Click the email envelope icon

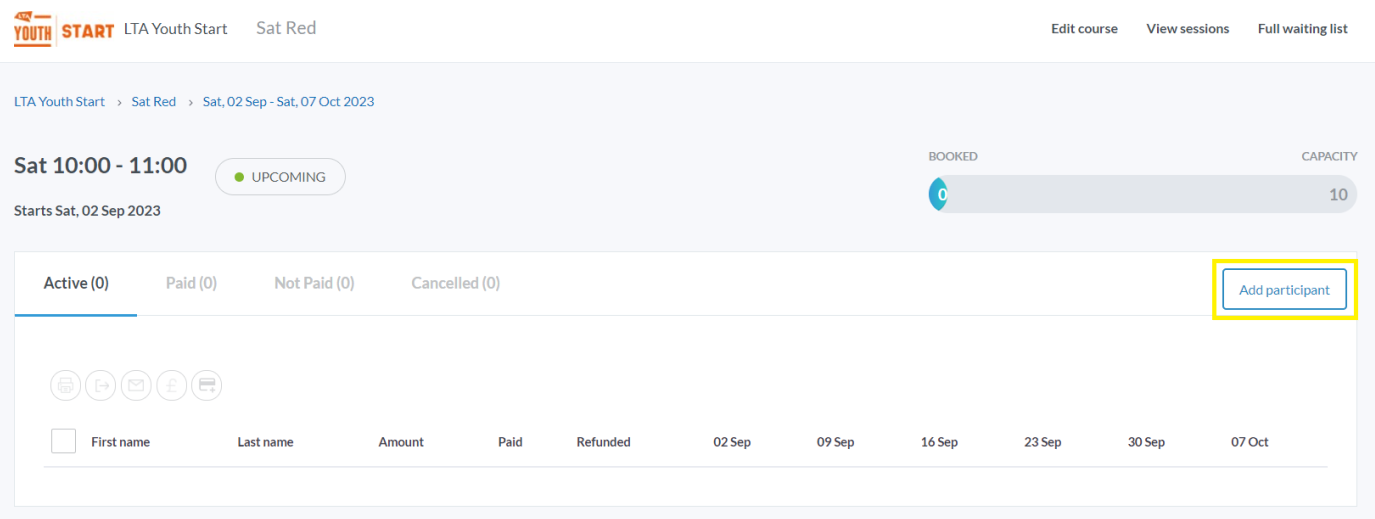coord(136,385)
